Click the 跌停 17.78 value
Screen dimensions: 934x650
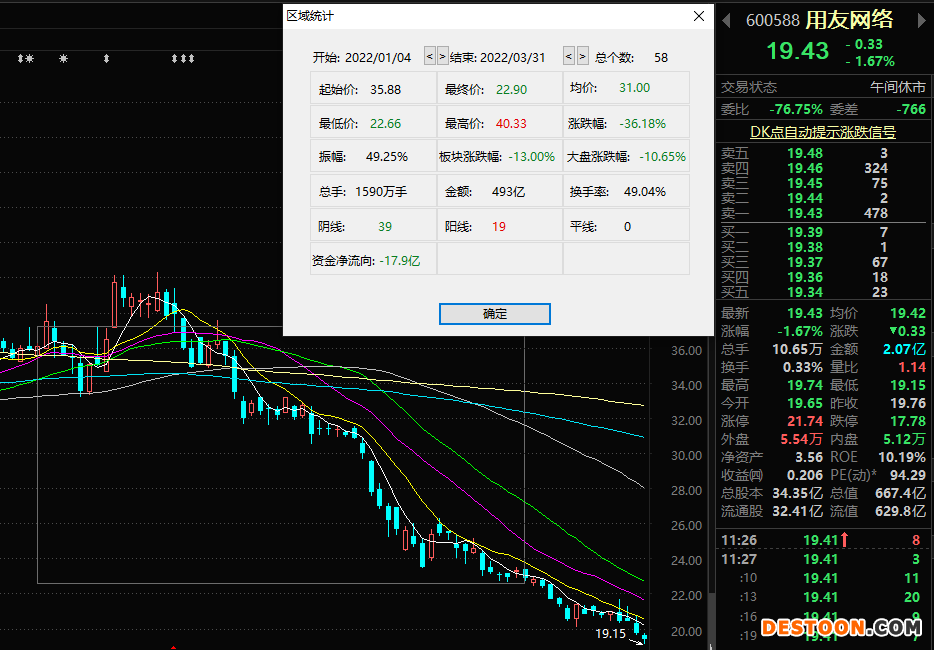[x=908, y=421]
